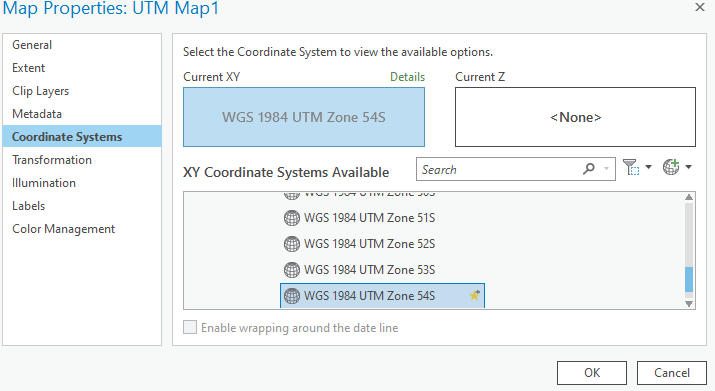Go to the Metadata page
This screenshot has height=391, width=715.
point(82,114)
